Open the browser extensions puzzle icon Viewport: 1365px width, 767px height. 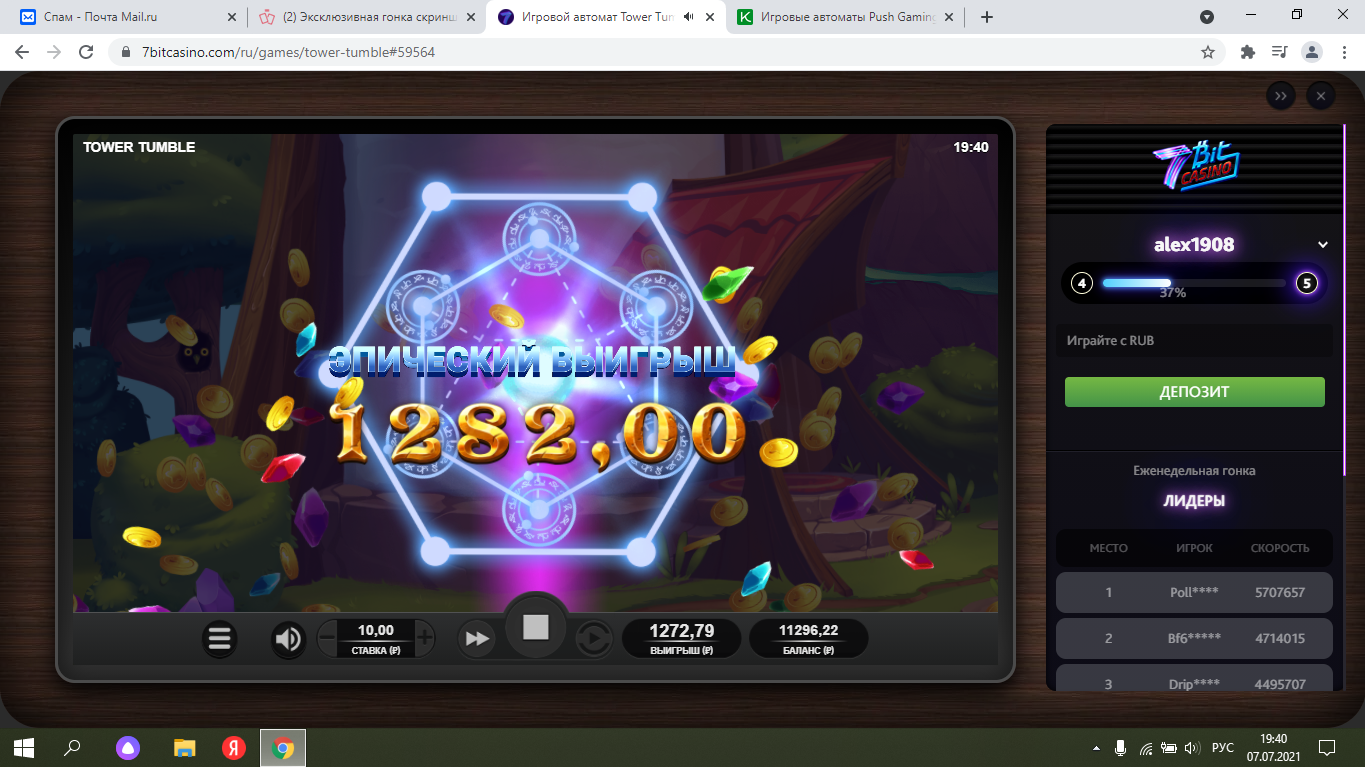point(1247,52)
